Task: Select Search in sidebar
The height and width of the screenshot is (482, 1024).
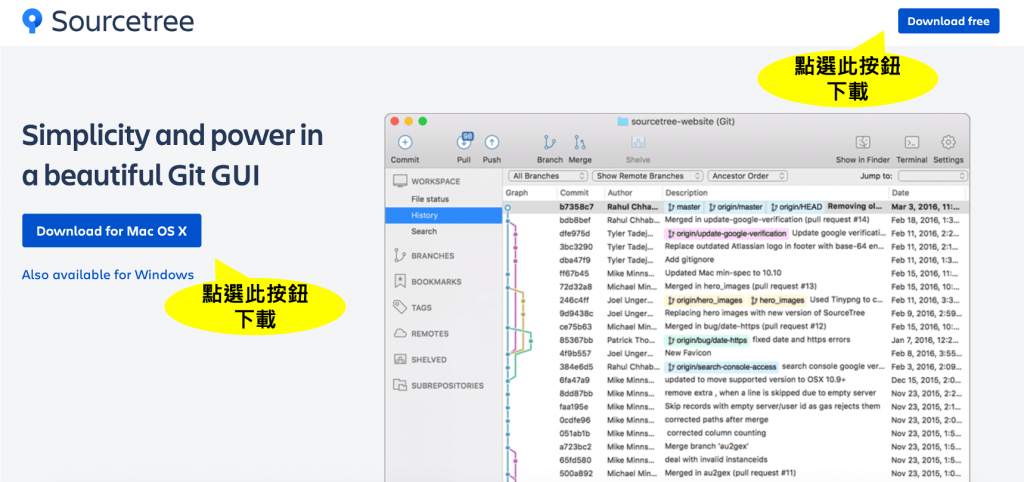Action: [x=424, y=232]
